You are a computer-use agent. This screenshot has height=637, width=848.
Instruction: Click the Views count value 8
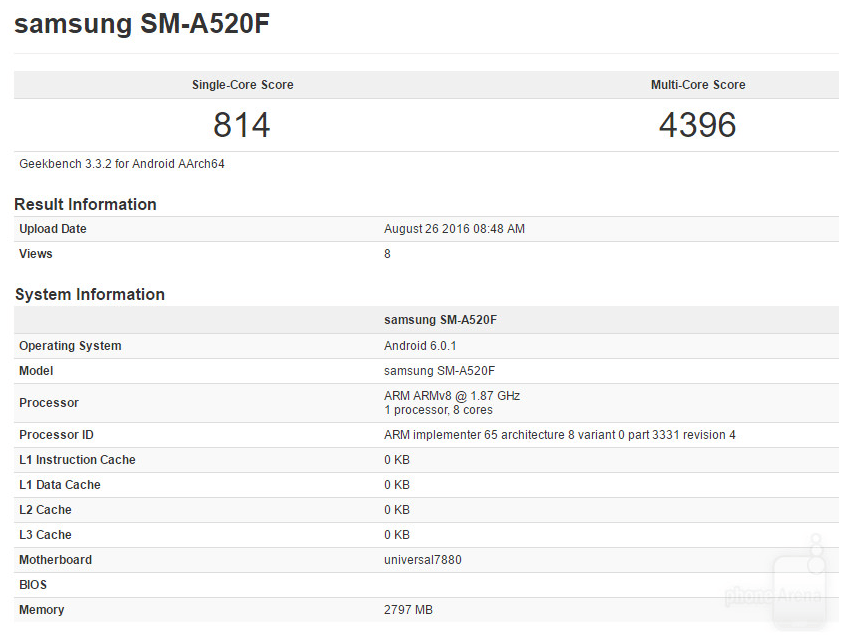387,253
